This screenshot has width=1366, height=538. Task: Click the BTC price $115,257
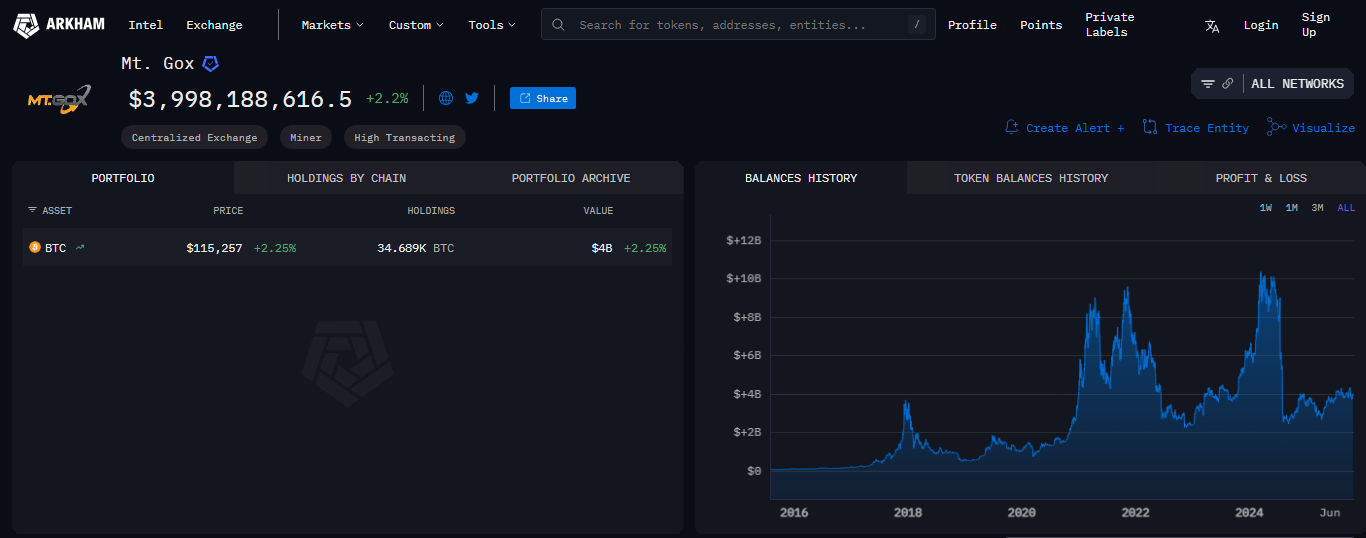click(x=214, y=248)
